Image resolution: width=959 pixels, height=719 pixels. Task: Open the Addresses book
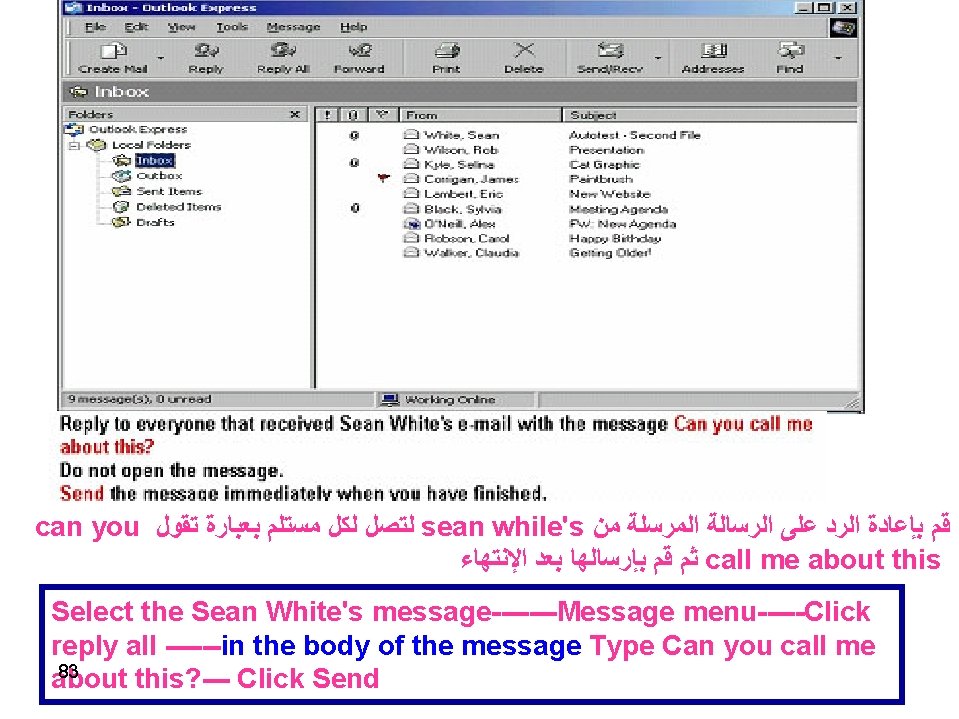pyautogui.click(x=713, y=58)
